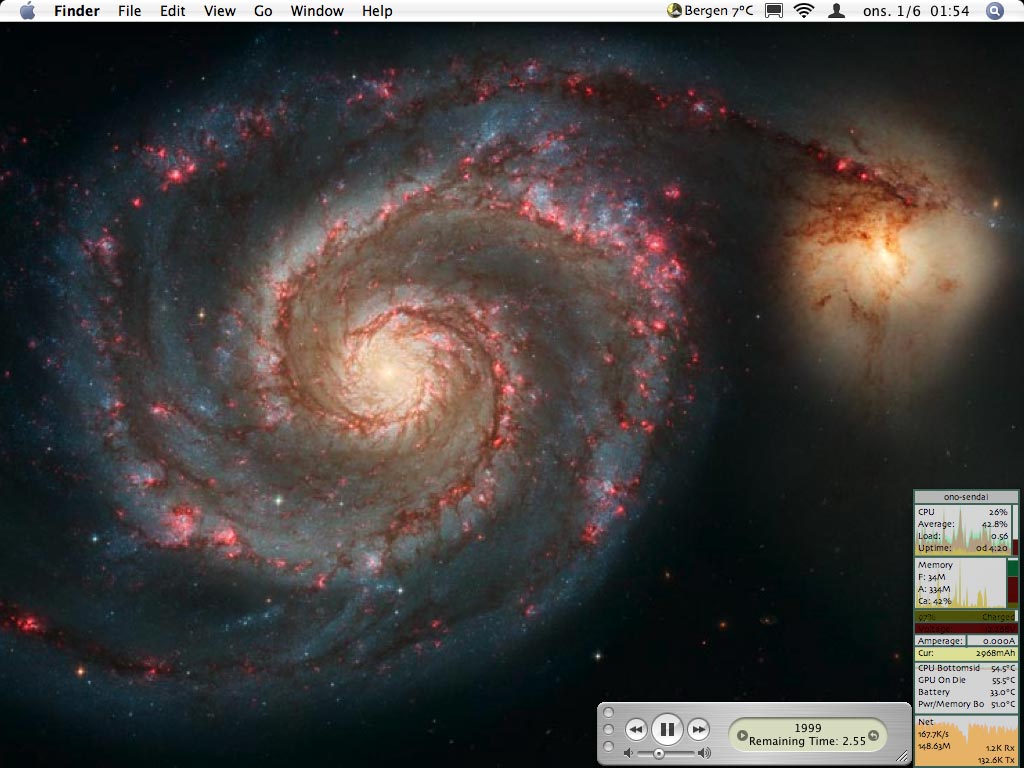Adjust the iTunes volume slider
Screen dimensions: 1024x768
click(665, 754)
